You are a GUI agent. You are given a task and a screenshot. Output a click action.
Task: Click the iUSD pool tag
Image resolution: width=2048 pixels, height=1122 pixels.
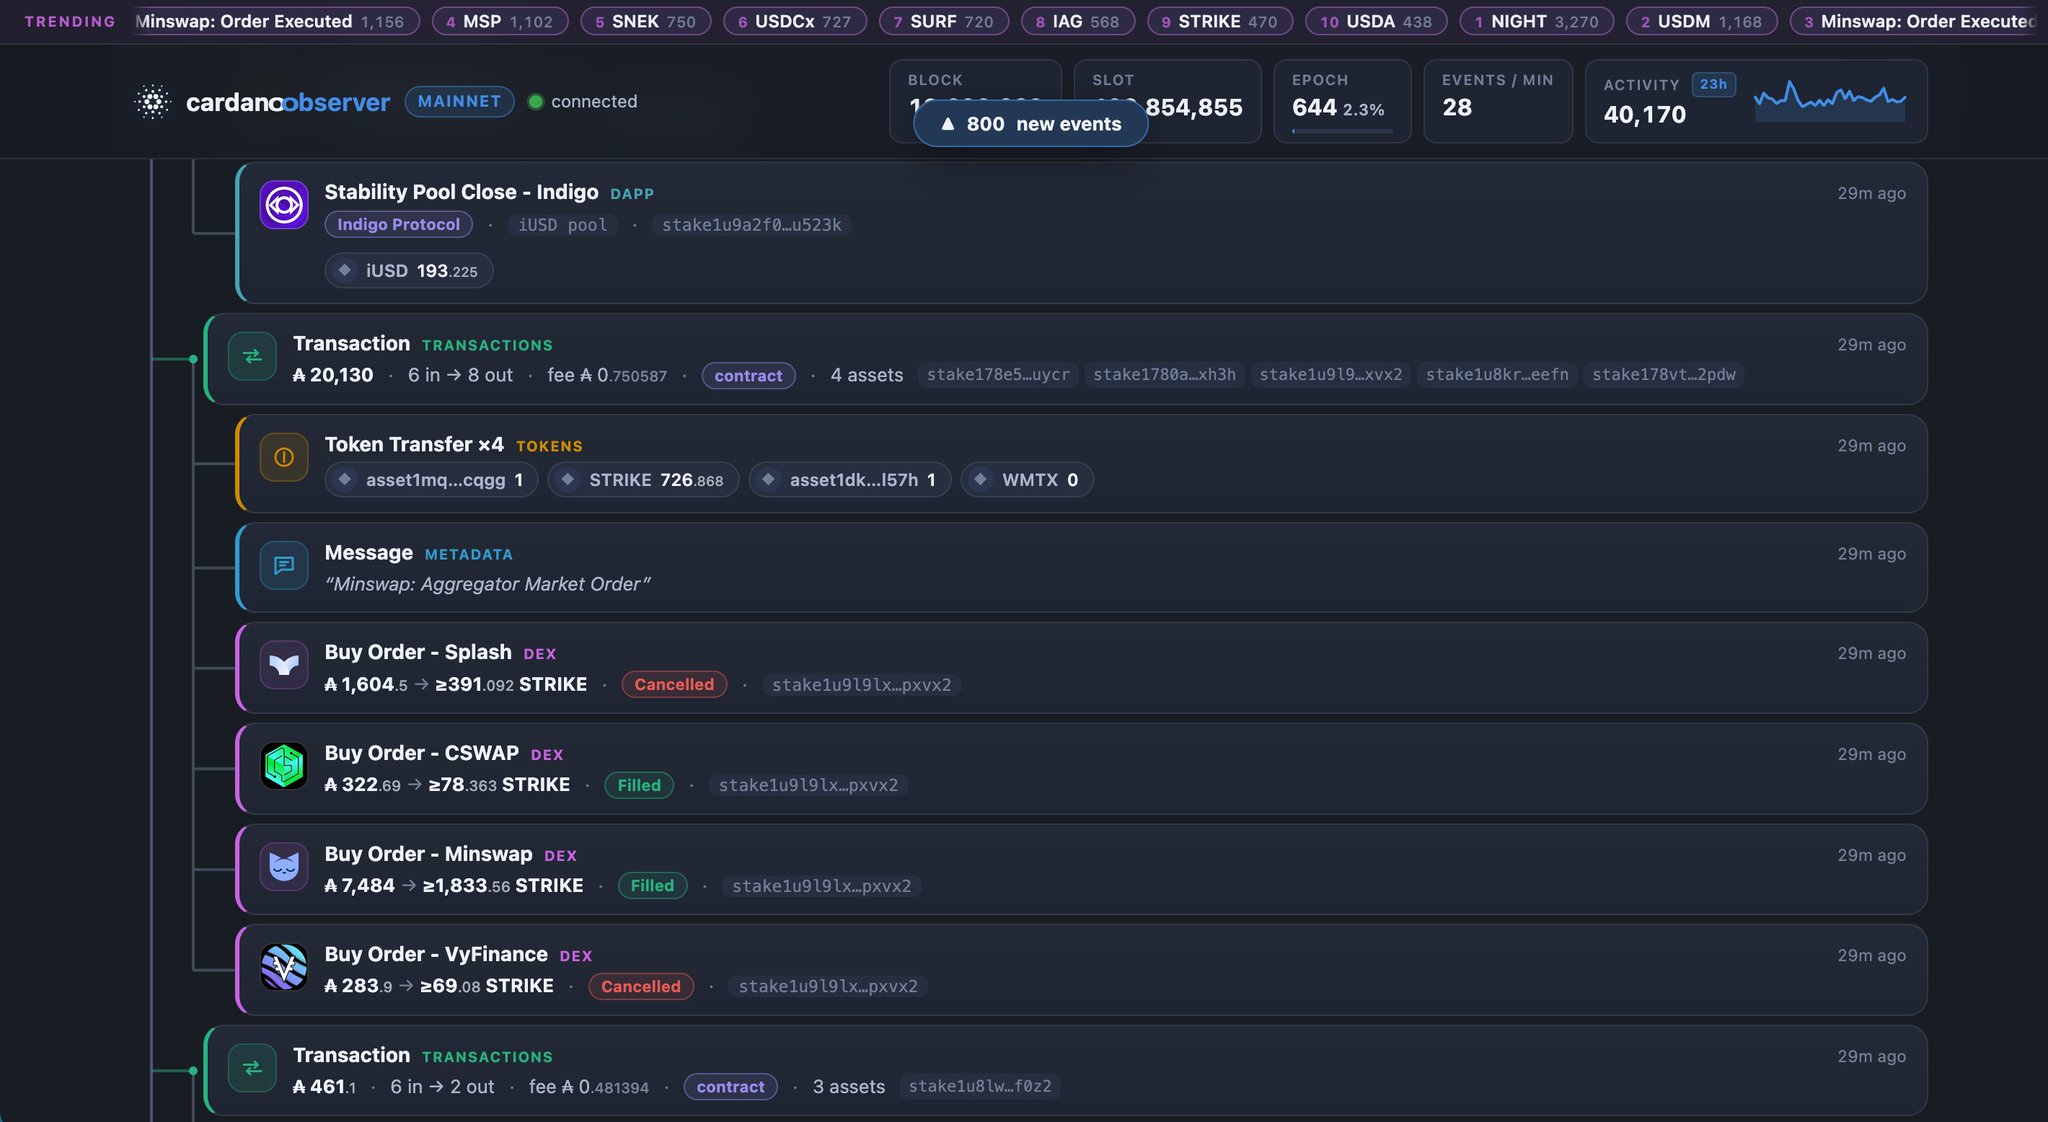tap(563, 225)
